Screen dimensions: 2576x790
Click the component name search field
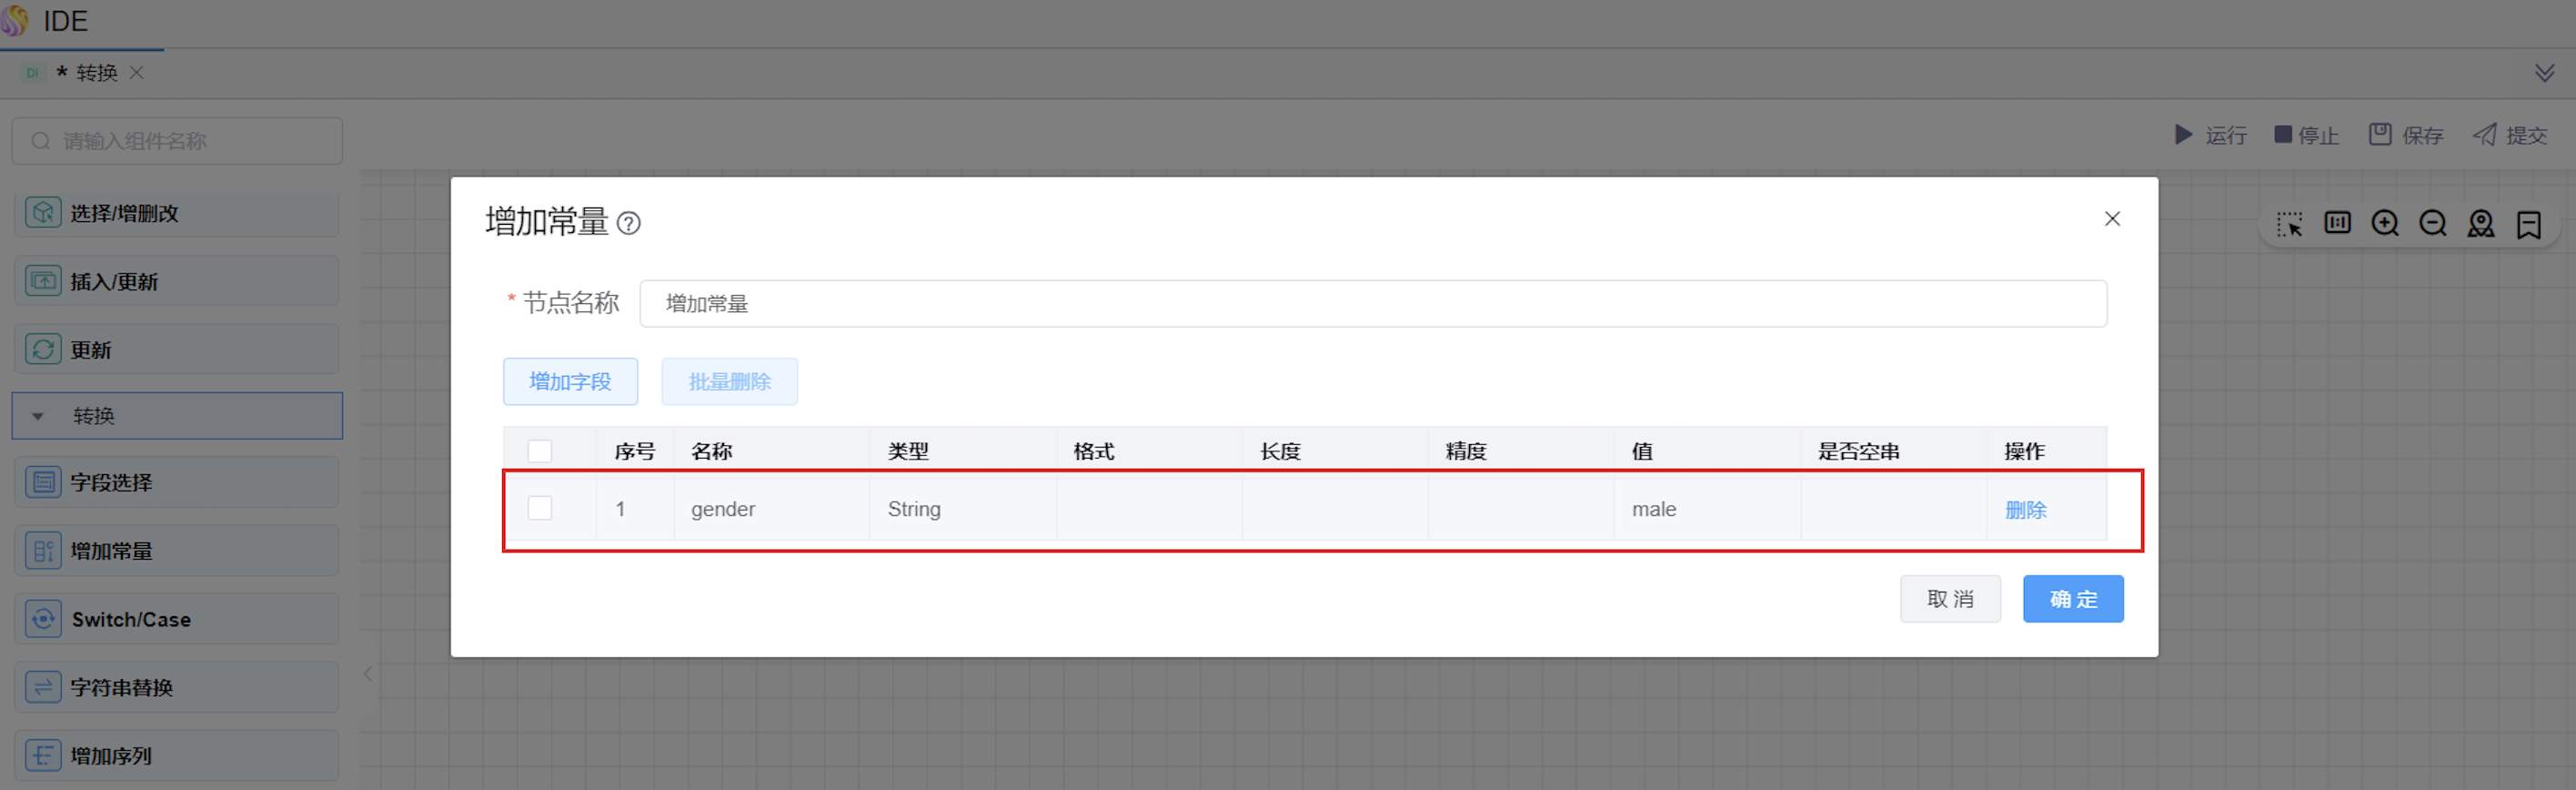177,141
